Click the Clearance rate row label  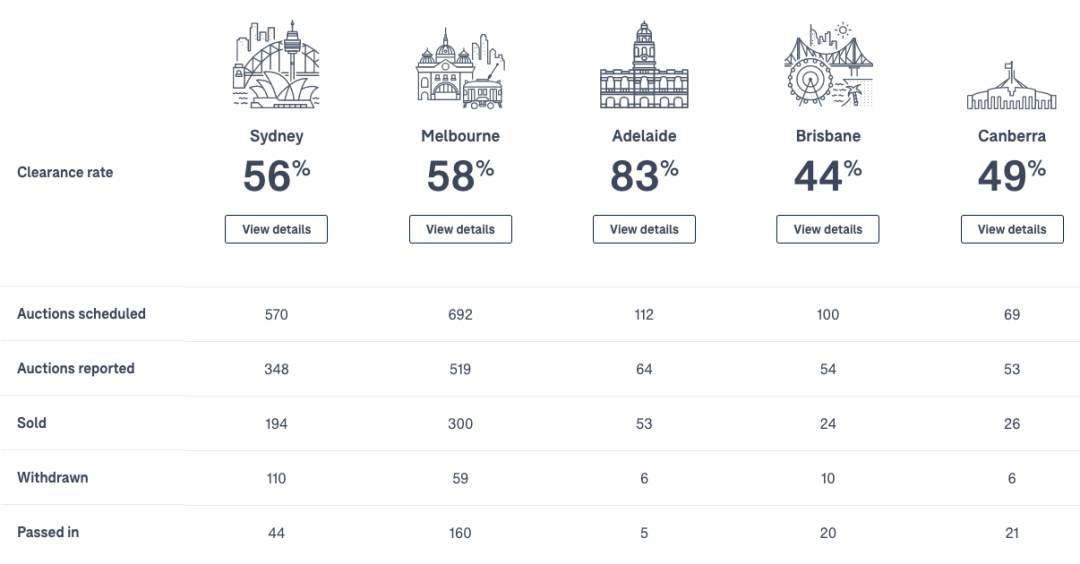tap(65, 172)
